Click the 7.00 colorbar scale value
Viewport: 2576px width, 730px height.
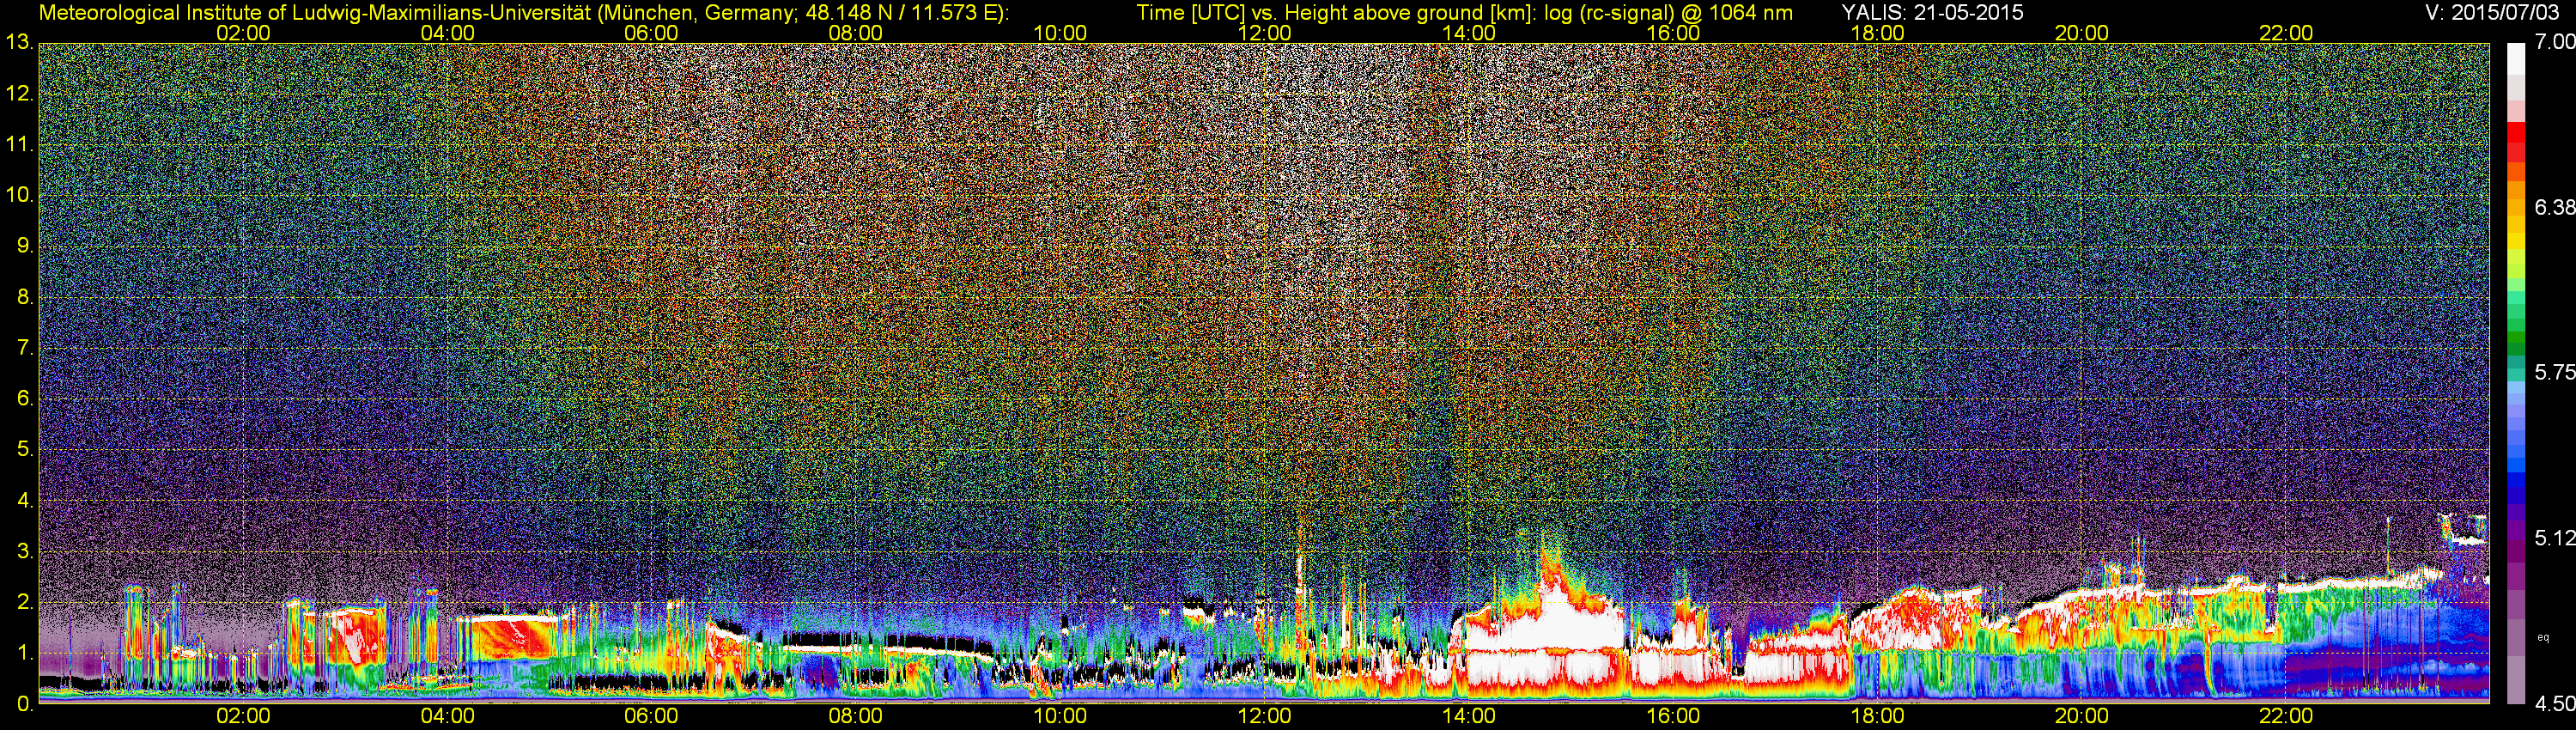click(x=2555, y=42)
